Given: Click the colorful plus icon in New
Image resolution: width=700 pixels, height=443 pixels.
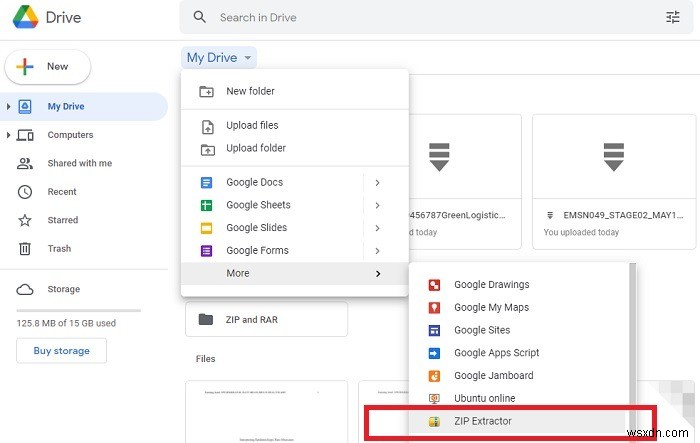Looking at the screenshot, I should pos(25,67).
